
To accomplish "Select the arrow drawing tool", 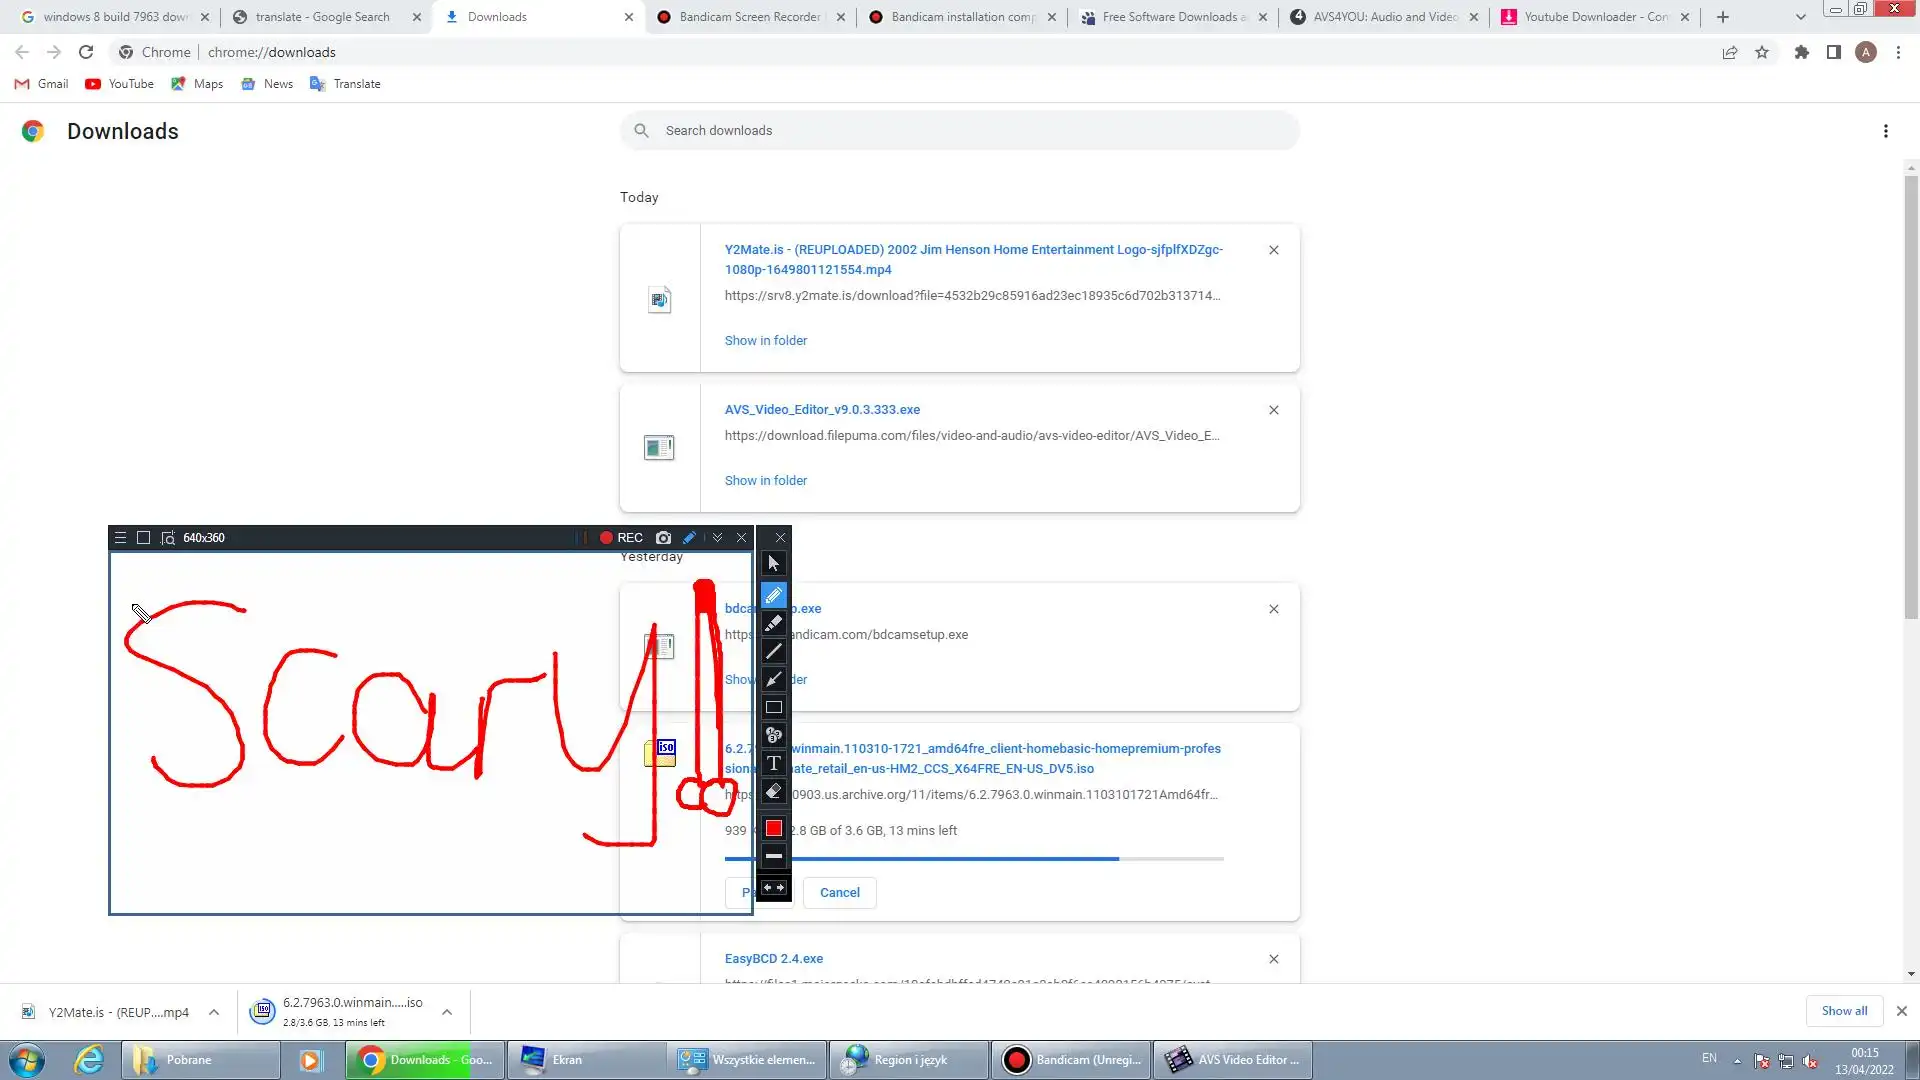I will pyautogui.click(x=773, y=679).
